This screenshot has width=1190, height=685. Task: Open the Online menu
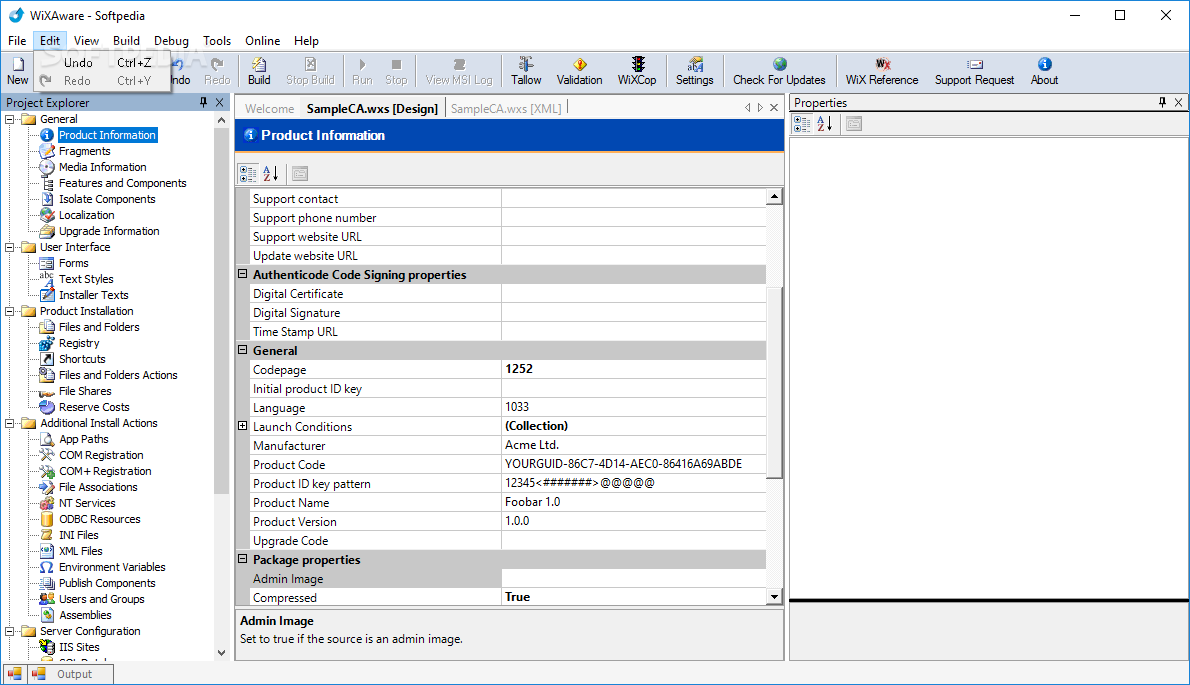tap(263, 41)
